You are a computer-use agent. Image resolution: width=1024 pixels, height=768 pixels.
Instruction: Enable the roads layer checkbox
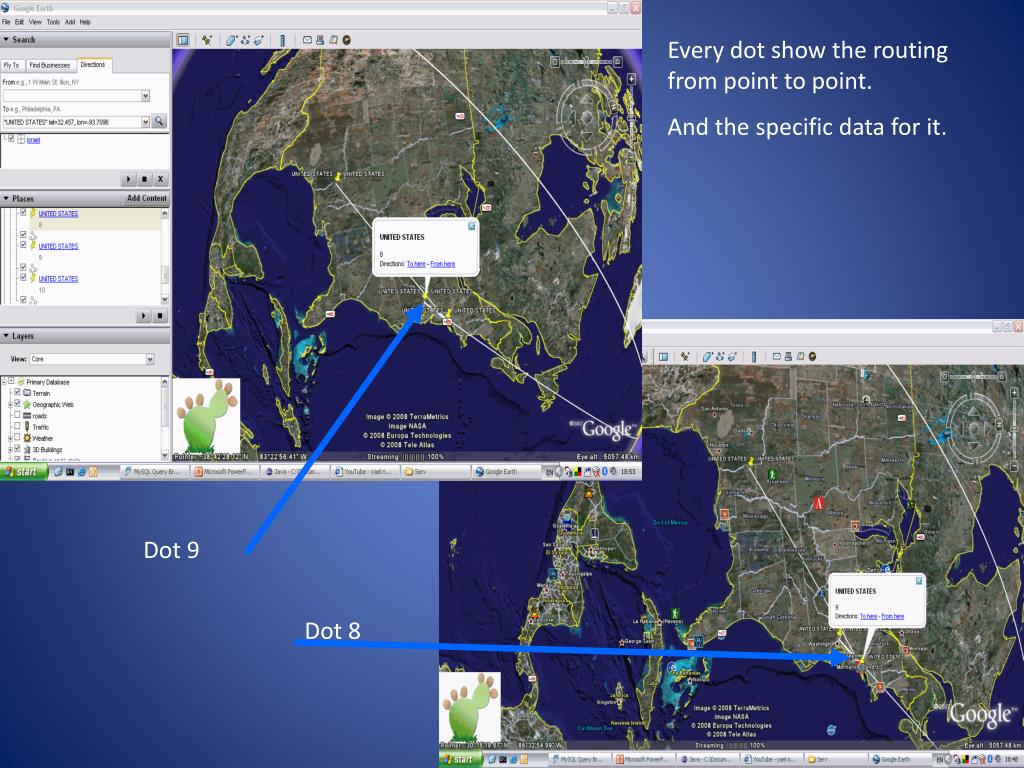[x=18, y=415]
